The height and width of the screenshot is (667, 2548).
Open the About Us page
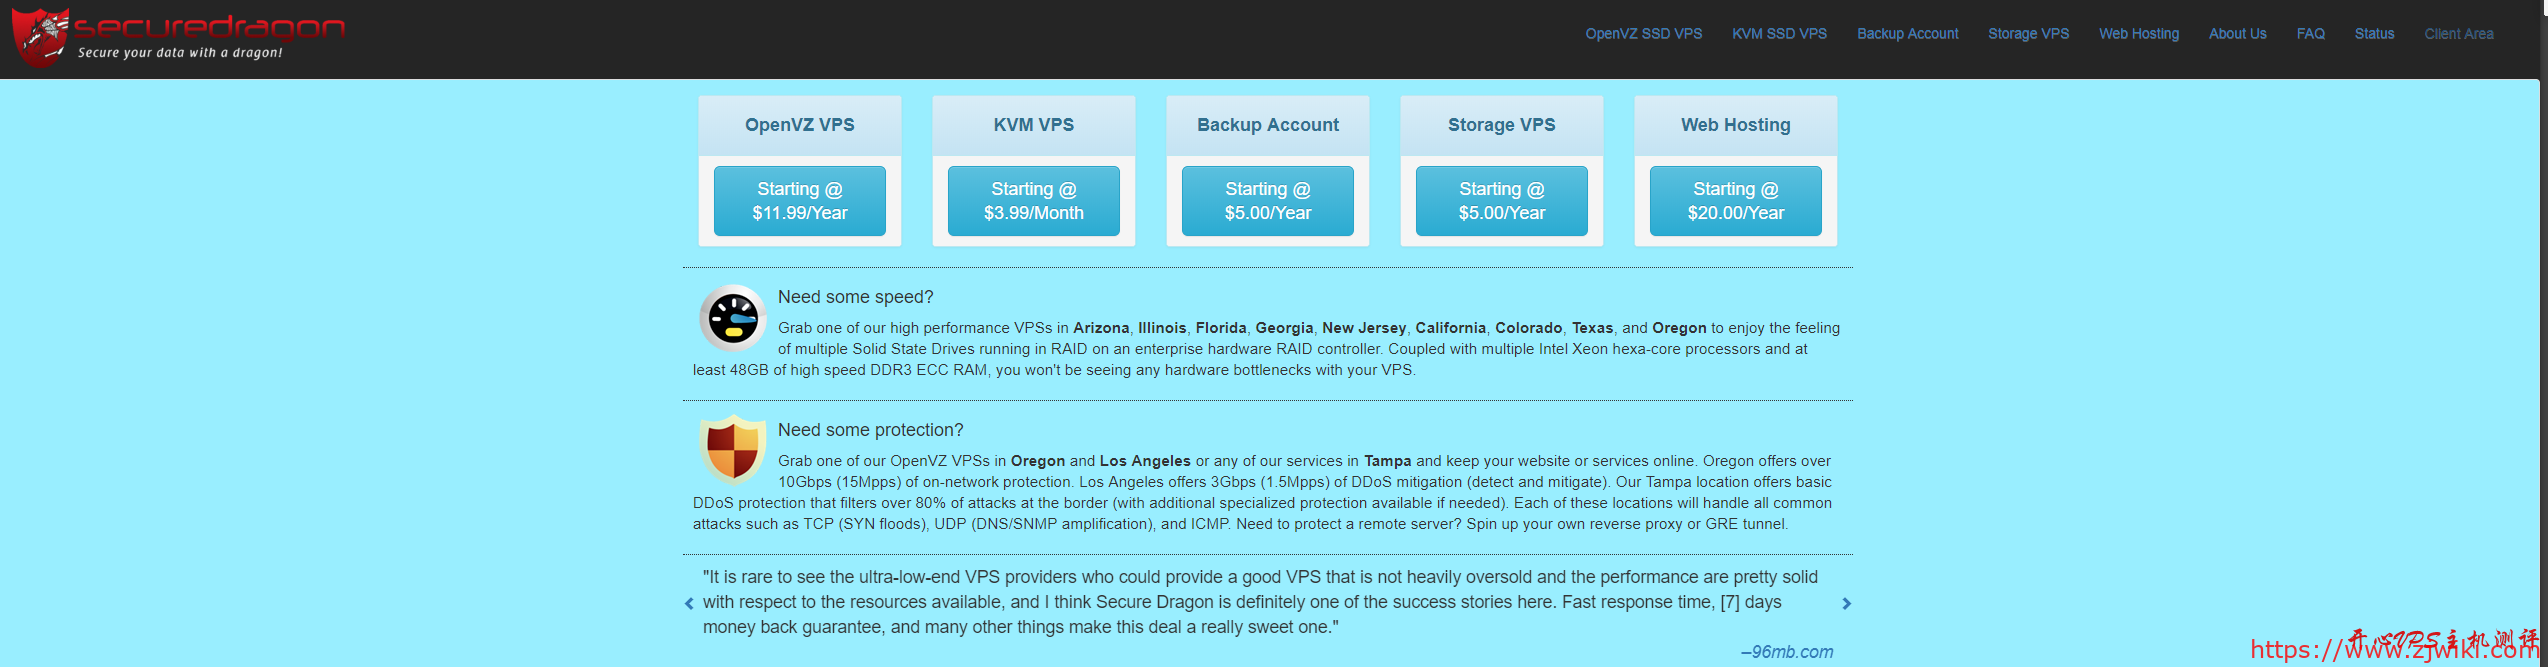[2237, 34]
